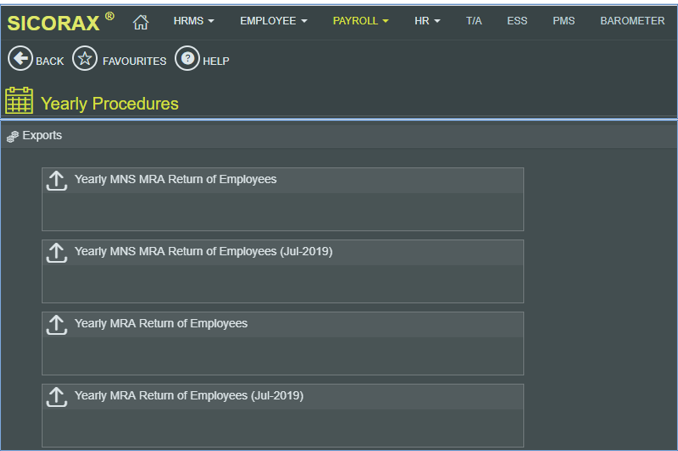Go to the T/A menu item
The width and height of the screenshot is (678, 451).
coord(473,21)
